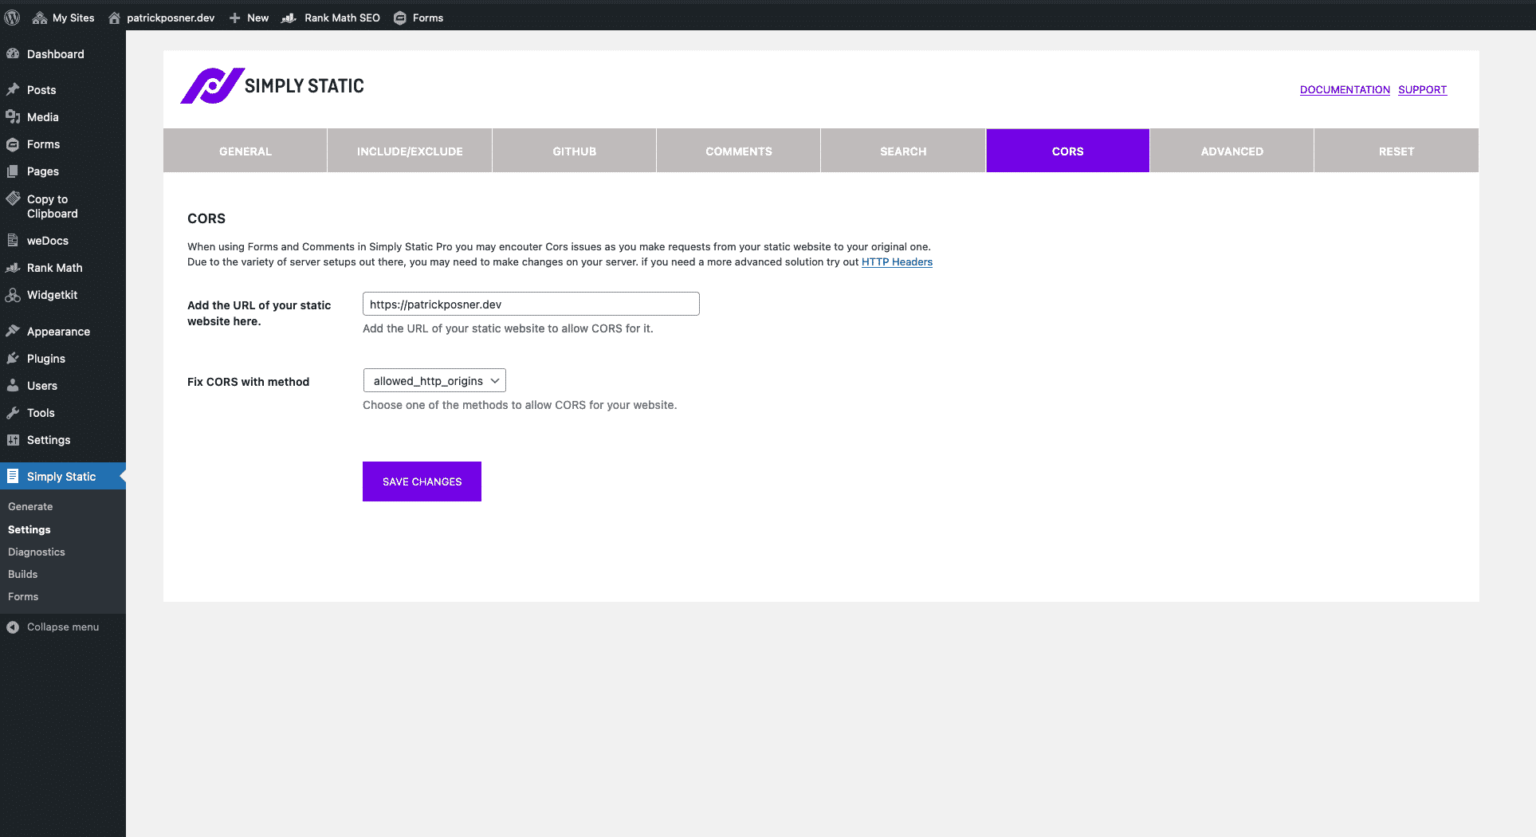This screenshot has height=837, width=1536.
Task: Open the Copy to Clipboard sidebar icon
Action: pyautogui.click(x=14, y=198)
